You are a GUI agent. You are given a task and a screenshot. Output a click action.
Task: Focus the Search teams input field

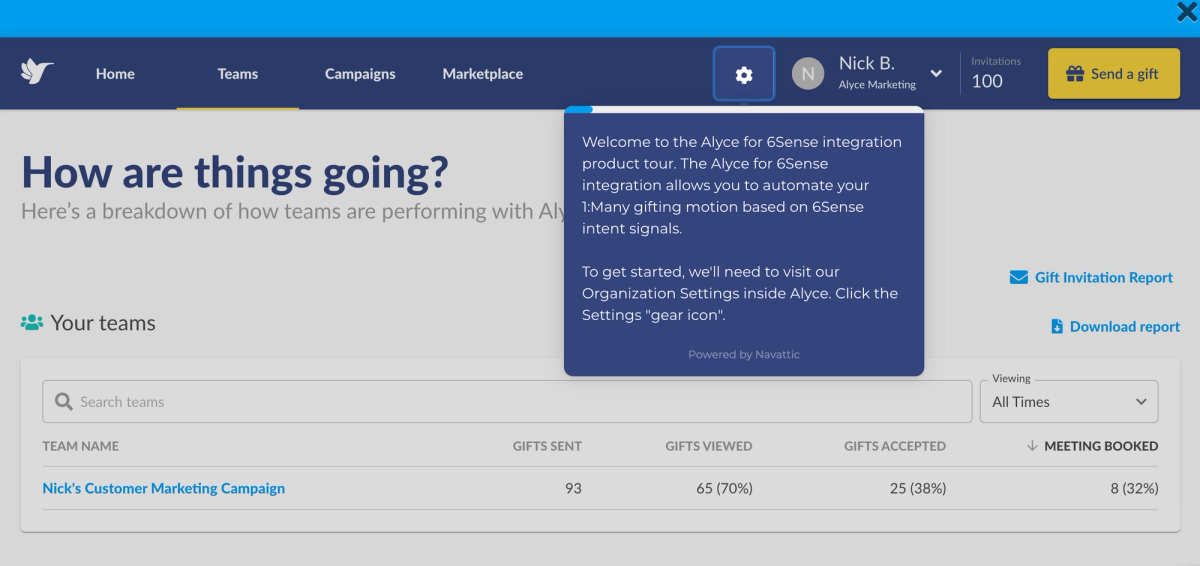(x=507, y=402)
